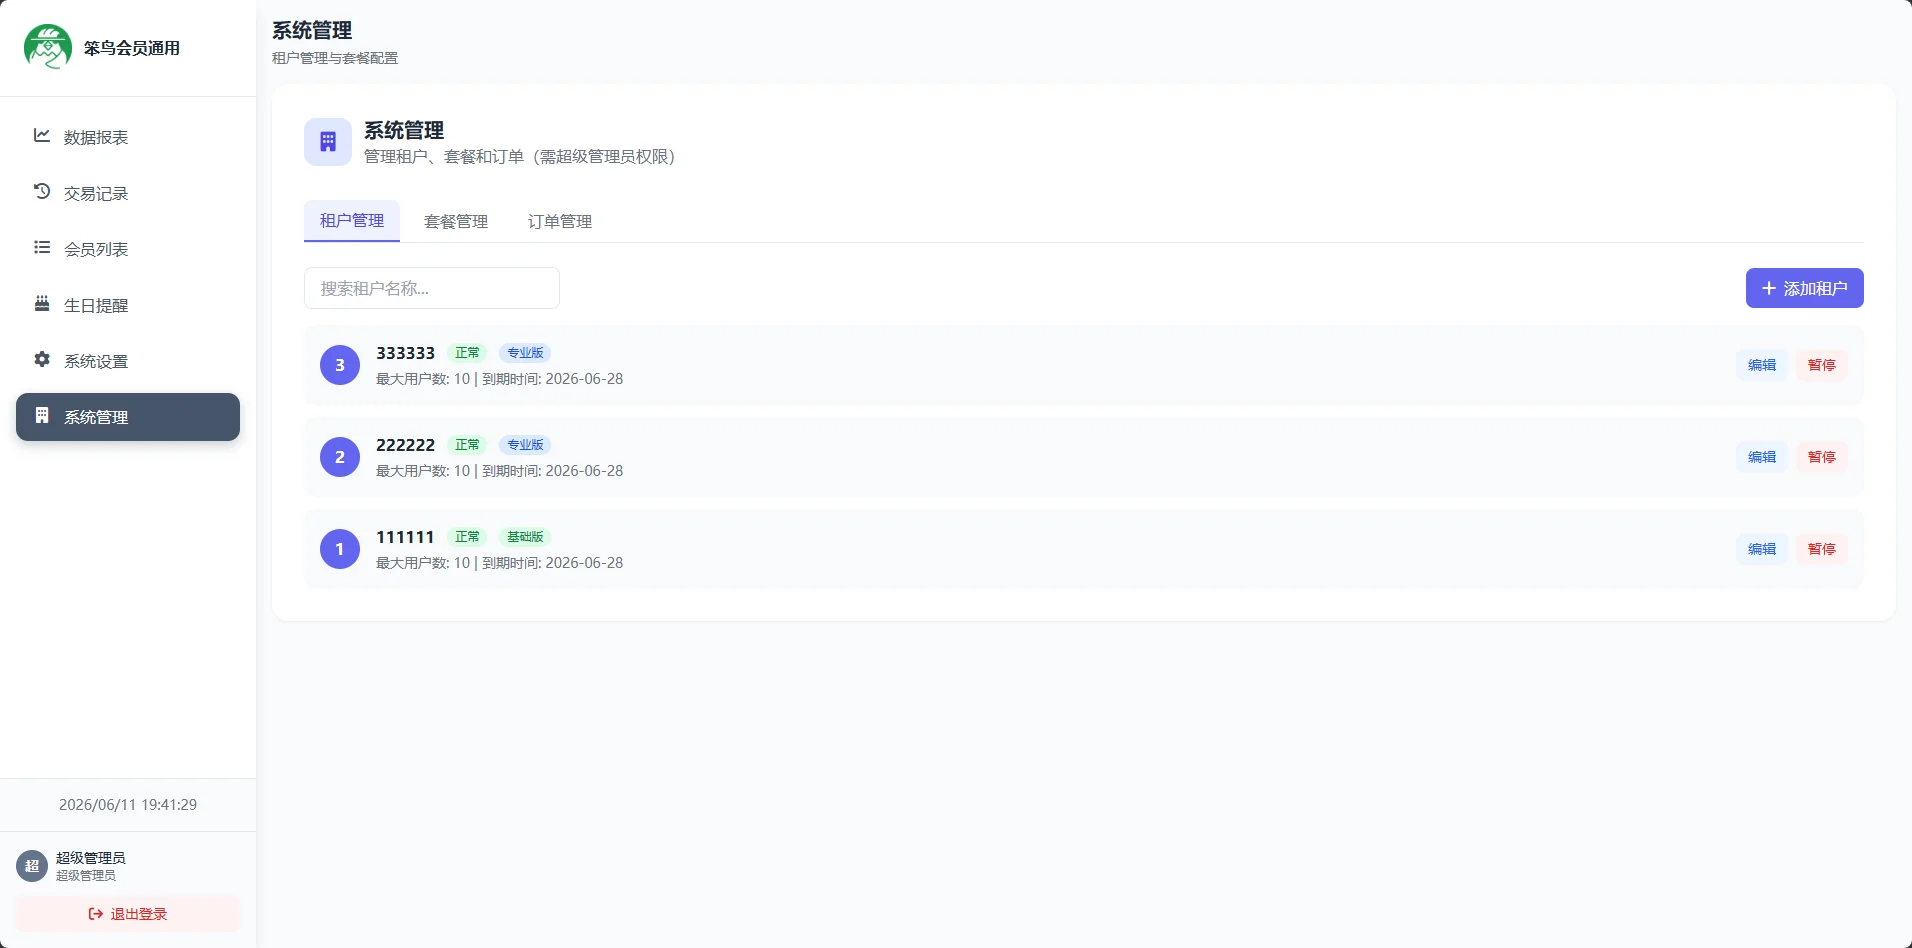Switch to the 租户管理 tab
1912x948 pixels.
352,221
